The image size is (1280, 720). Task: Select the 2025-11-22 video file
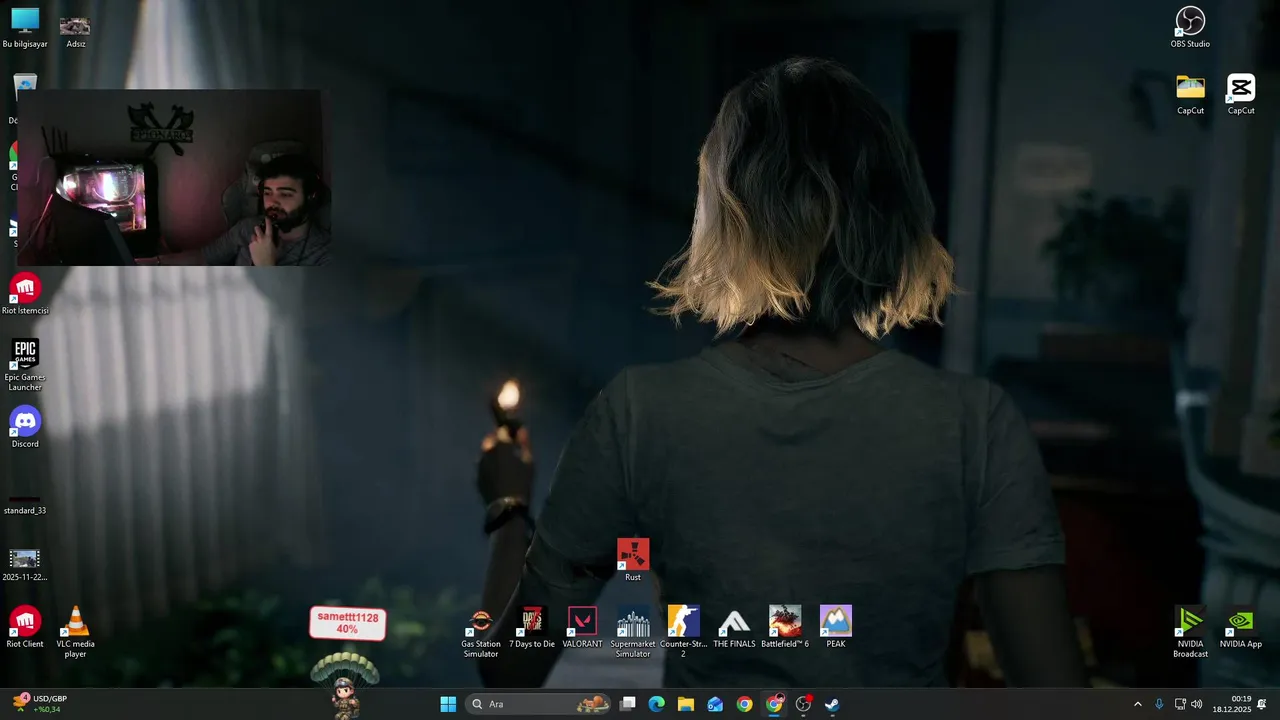[x=25, y=565]
